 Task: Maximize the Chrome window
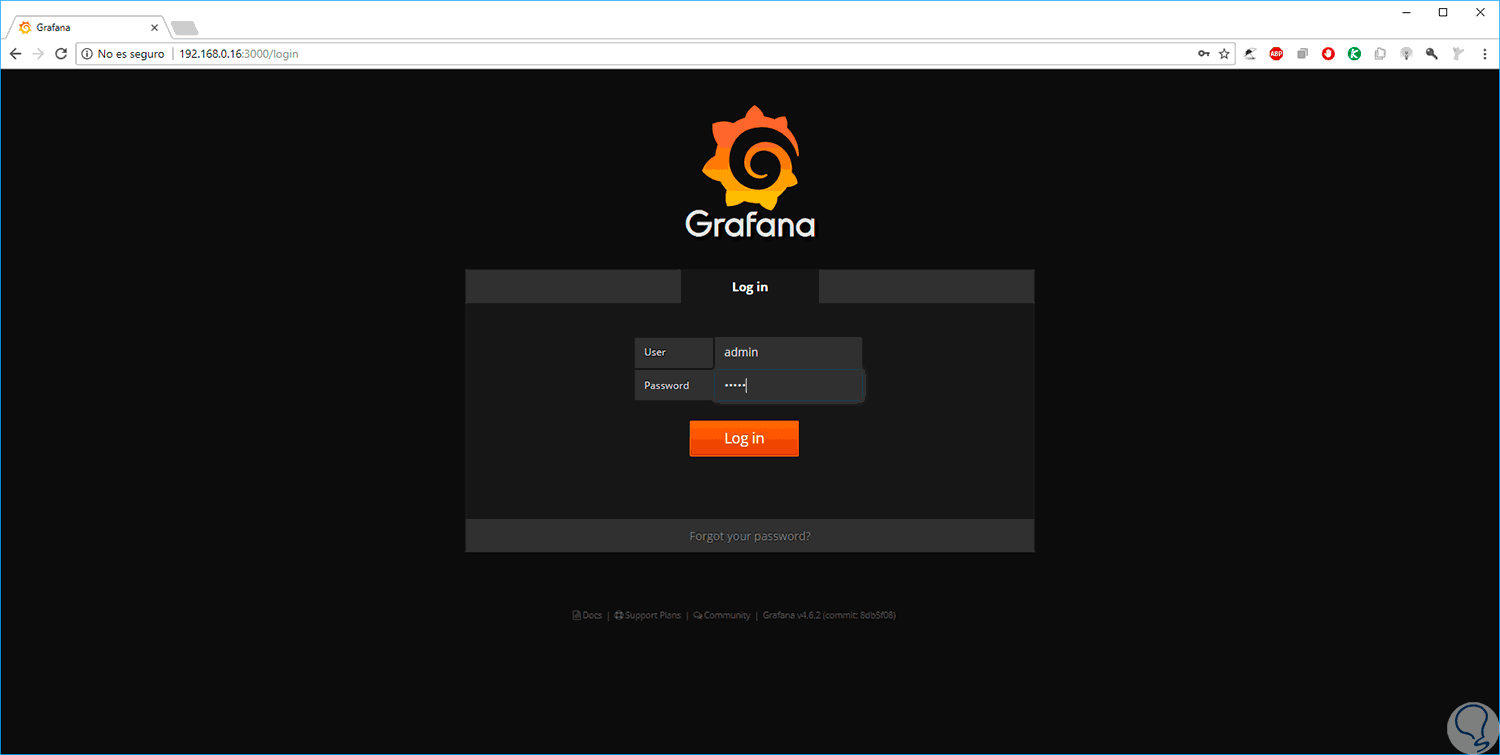[1443, 12]
